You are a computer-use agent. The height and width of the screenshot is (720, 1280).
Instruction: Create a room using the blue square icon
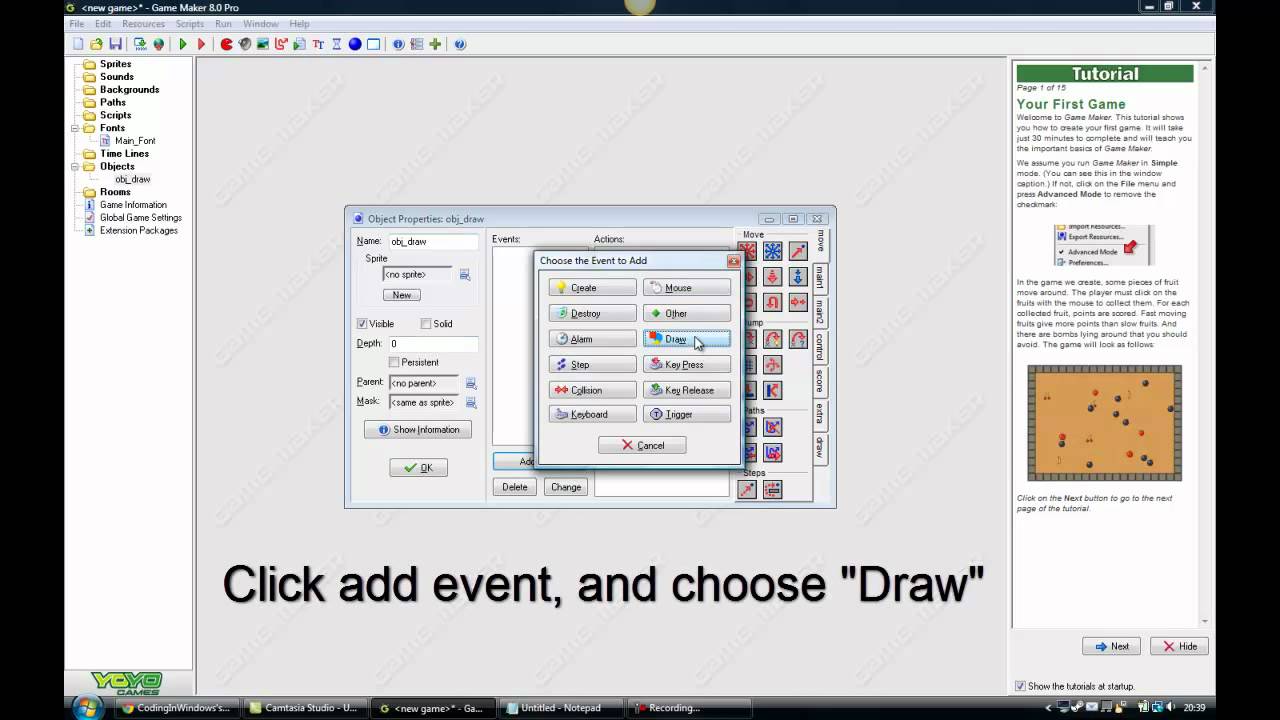[x=373, y=44]
